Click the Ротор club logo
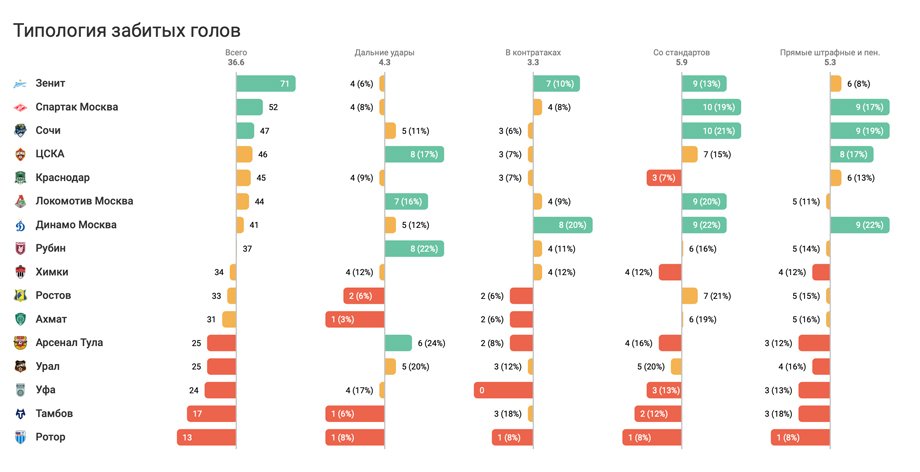Viewport: 920px width, 472px height. (21, 437)
